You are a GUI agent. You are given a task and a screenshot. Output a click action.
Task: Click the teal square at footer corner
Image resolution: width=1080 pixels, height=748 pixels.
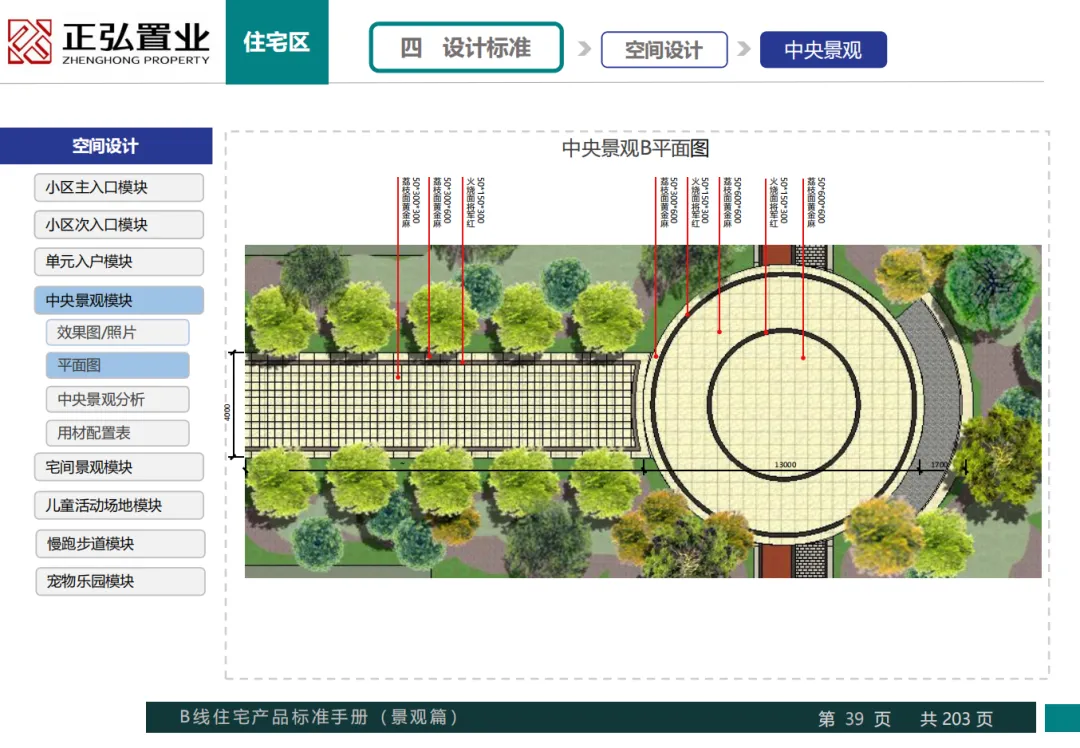1062,718
